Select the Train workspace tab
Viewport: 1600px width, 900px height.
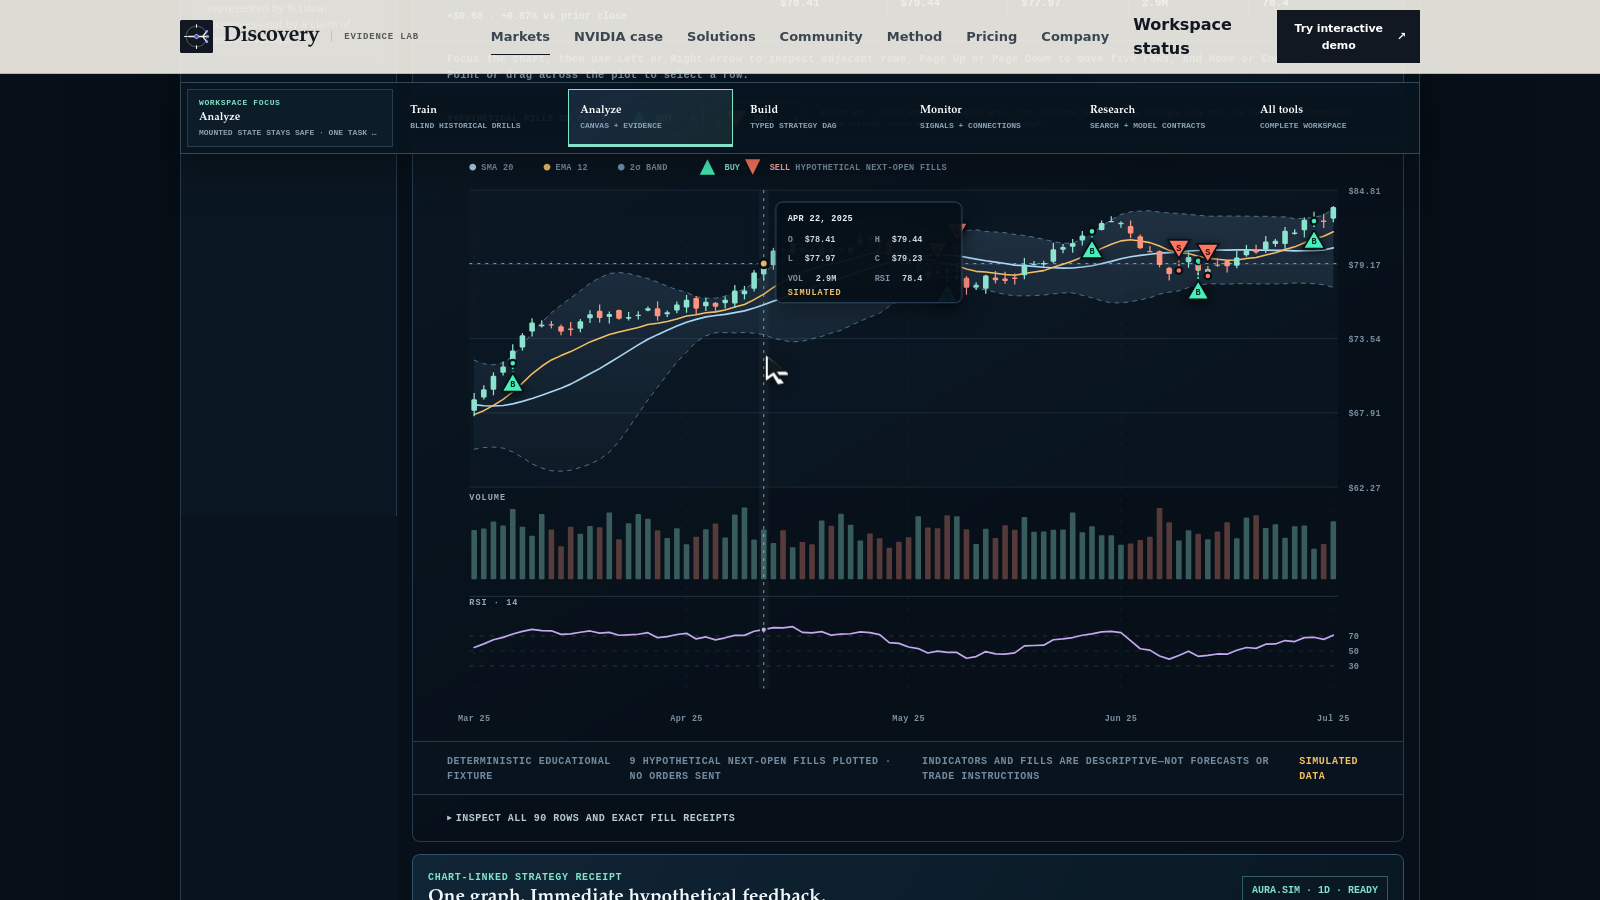pos(480,117)
